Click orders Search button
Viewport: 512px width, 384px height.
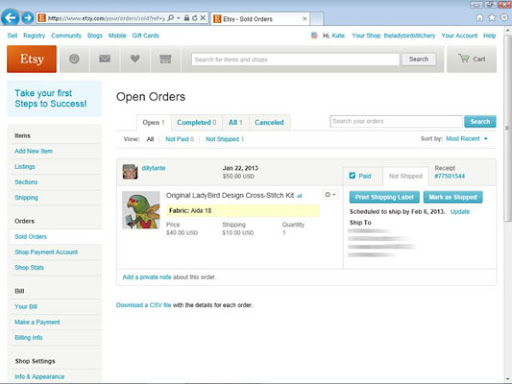(480, 122)
